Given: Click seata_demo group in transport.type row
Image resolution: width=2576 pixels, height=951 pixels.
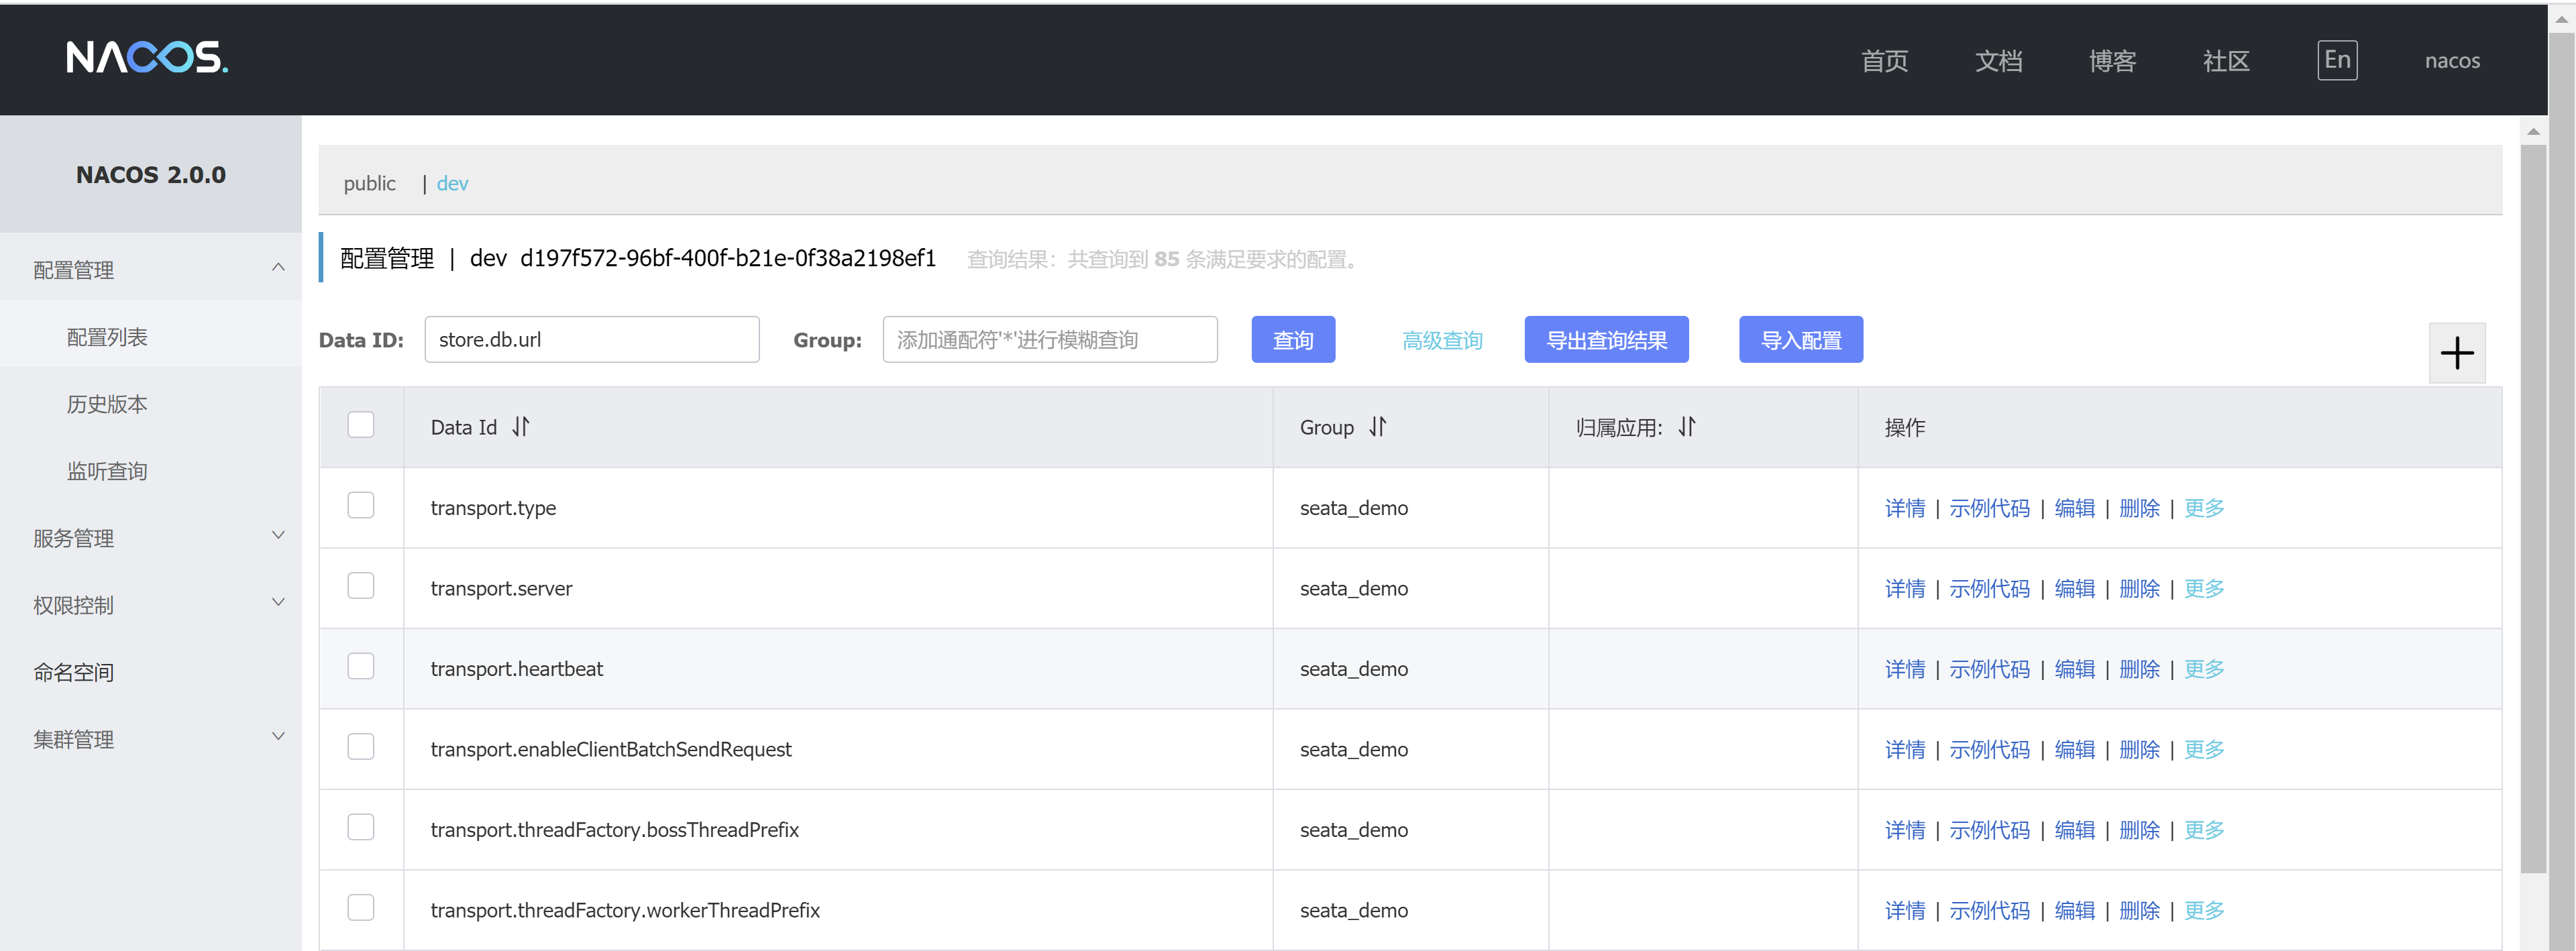Looking at the screenshot, I should pyautogui.click(x=1353, y=508).
